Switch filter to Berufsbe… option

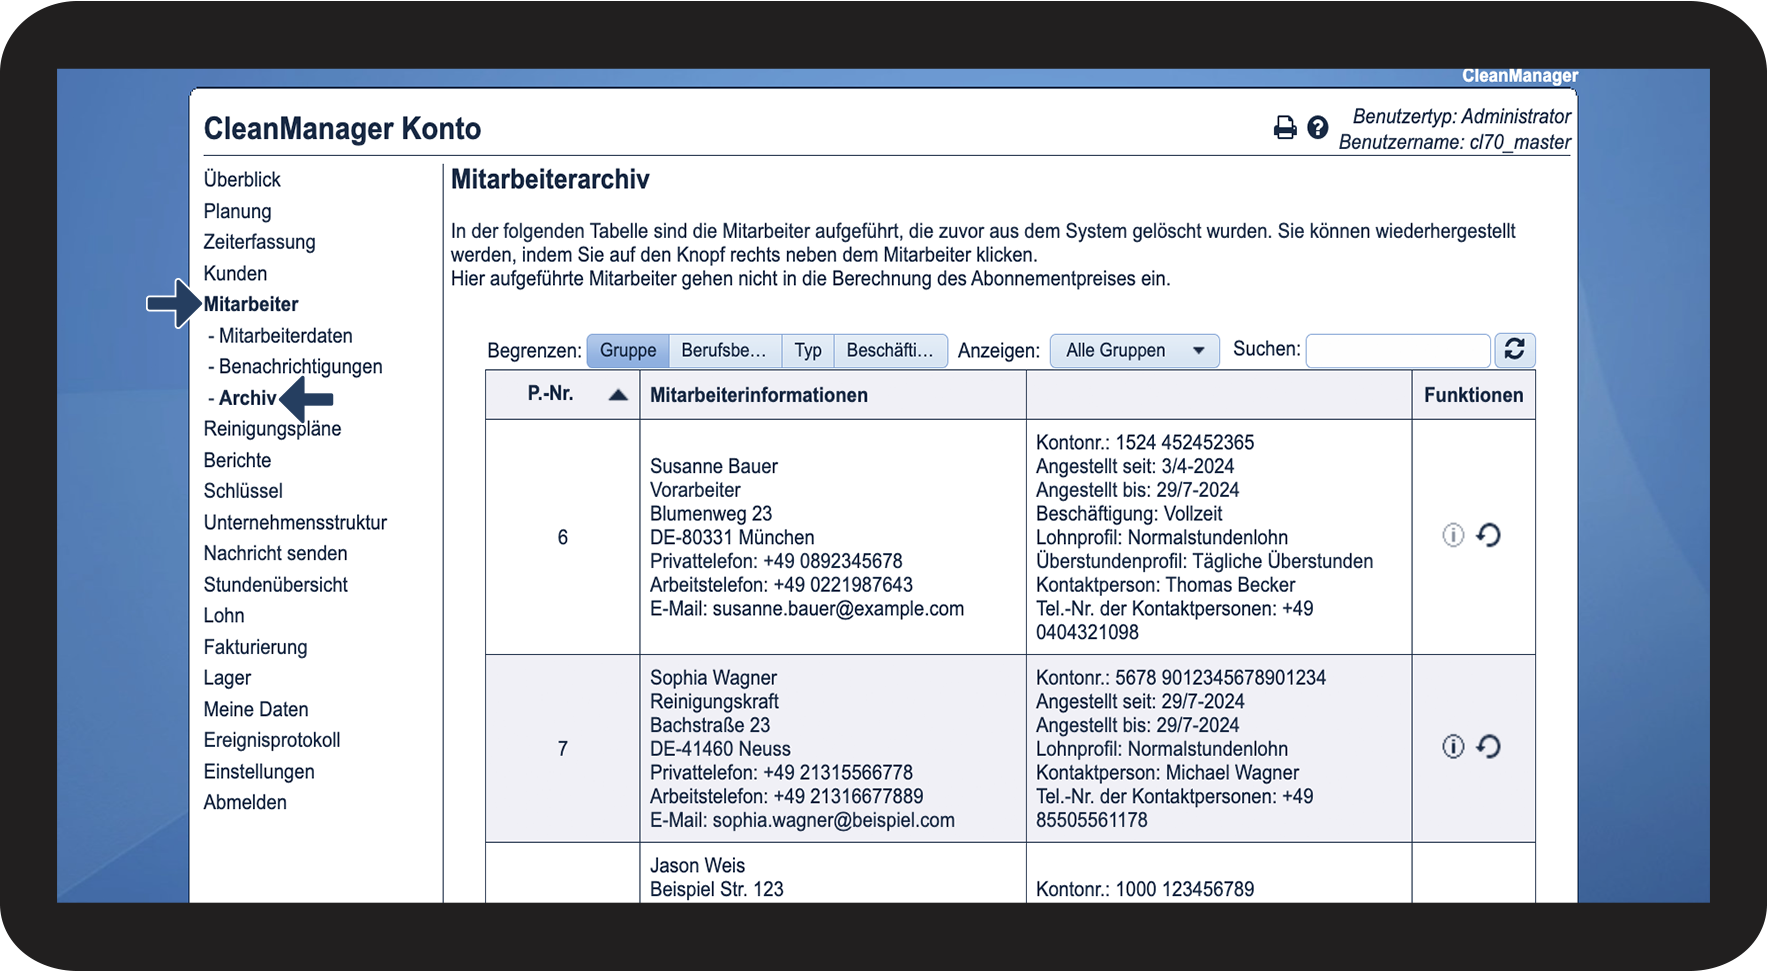(724, 351)
